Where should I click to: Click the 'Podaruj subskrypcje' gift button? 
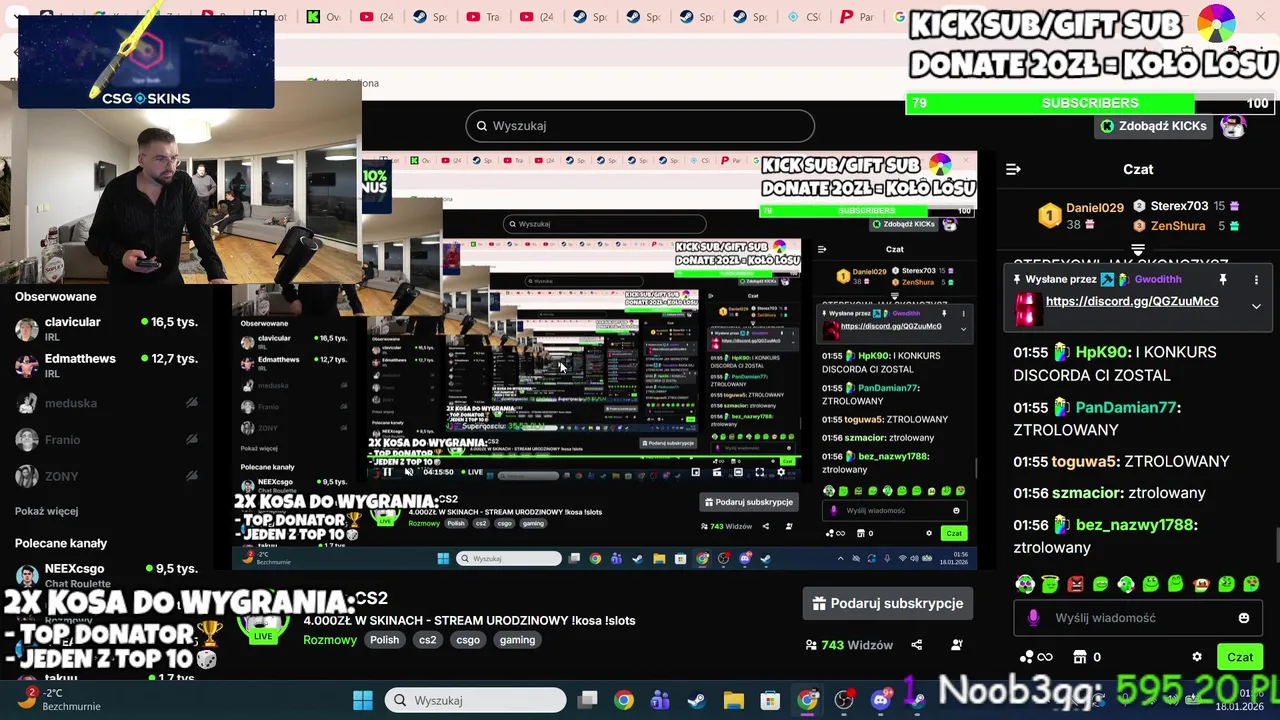pos(888,603)
